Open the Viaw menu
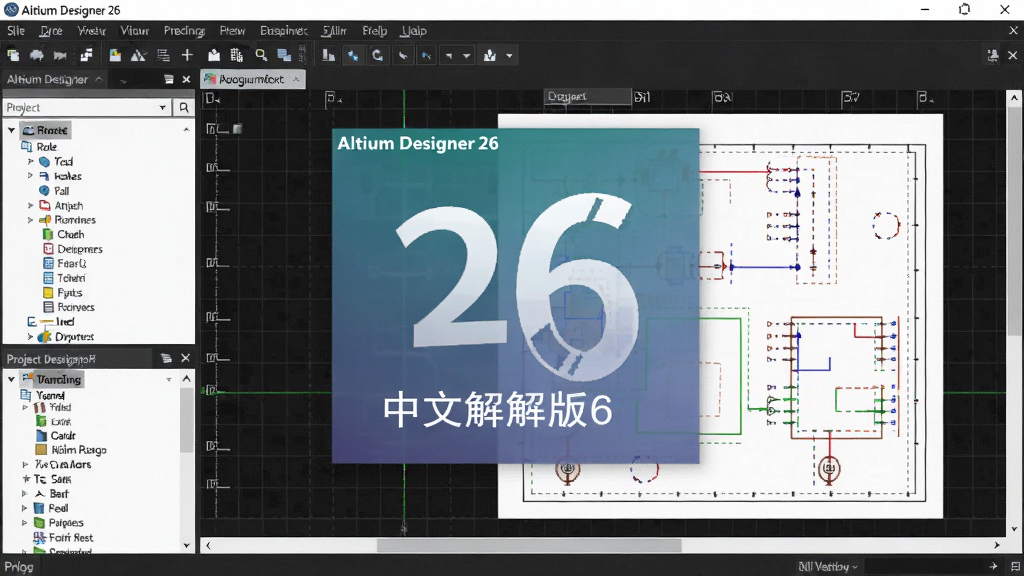 point(135,31)
